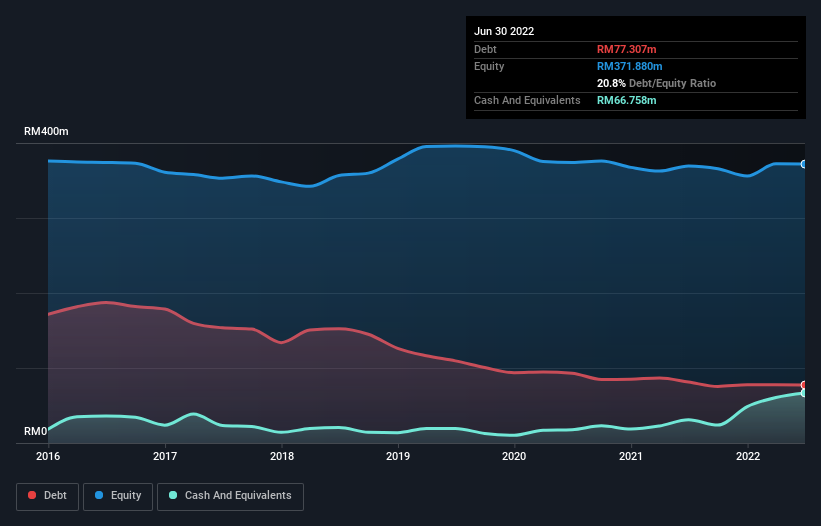Click the blue Equity endpoint marker
Screen dimensions: 821x526
804,164
